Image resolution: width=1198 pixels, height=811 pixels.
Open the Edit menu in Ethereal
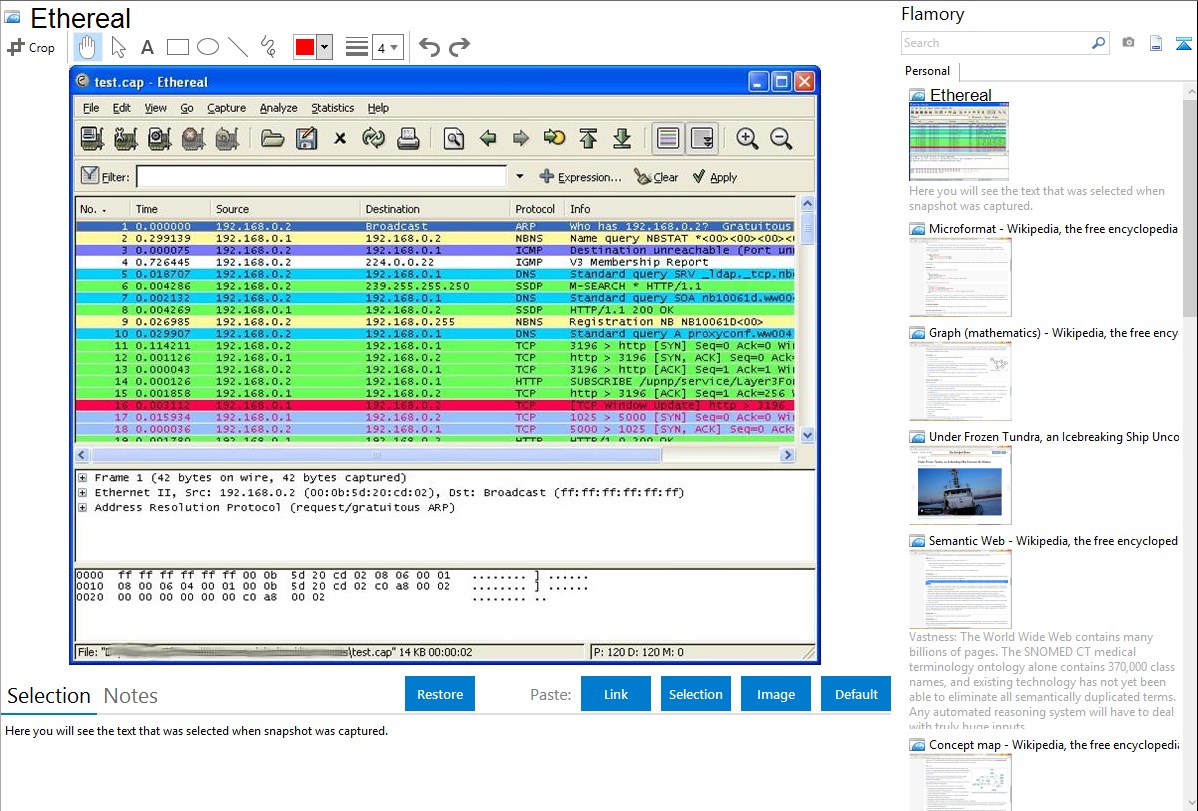121,108
